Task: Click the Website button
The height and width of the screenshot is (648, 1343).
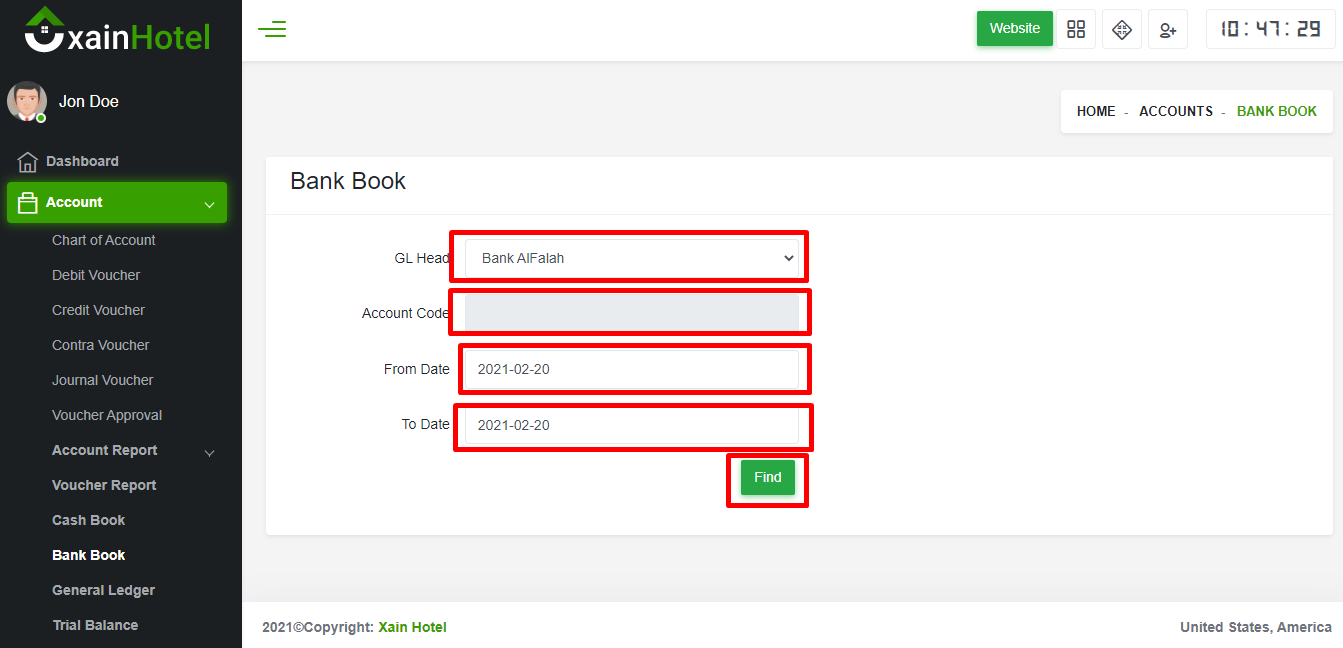Action: 1014,29
